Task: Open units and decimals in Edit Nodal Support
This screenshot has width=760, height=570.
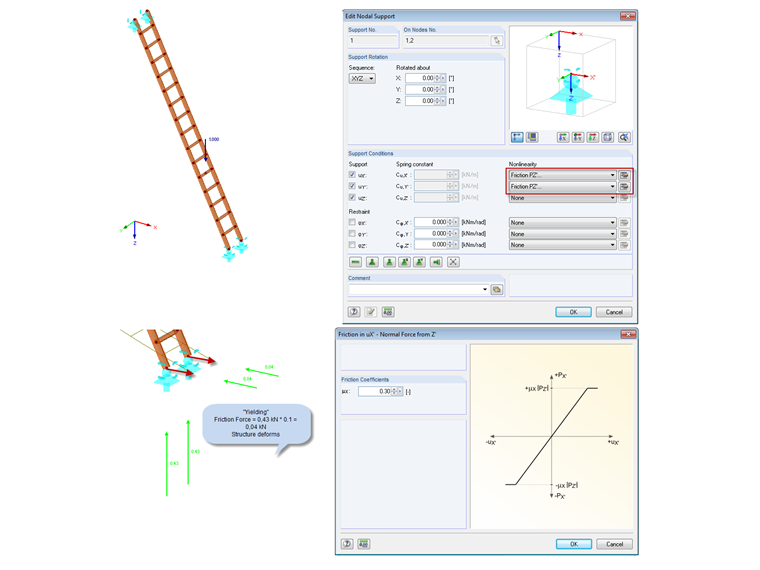Action: tap(388, 312)
